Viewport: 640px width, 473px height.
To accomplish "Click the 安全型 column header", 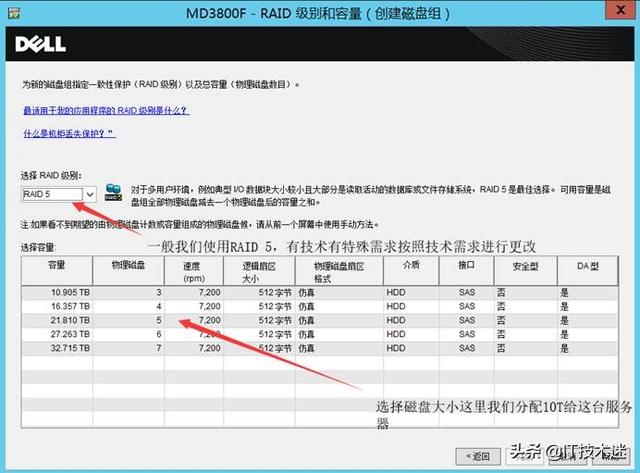I will (526, 271).
